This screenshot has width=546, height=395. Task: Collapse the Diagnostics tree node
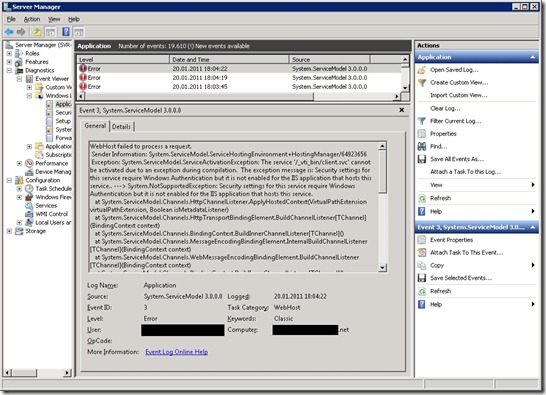[9, 70]
